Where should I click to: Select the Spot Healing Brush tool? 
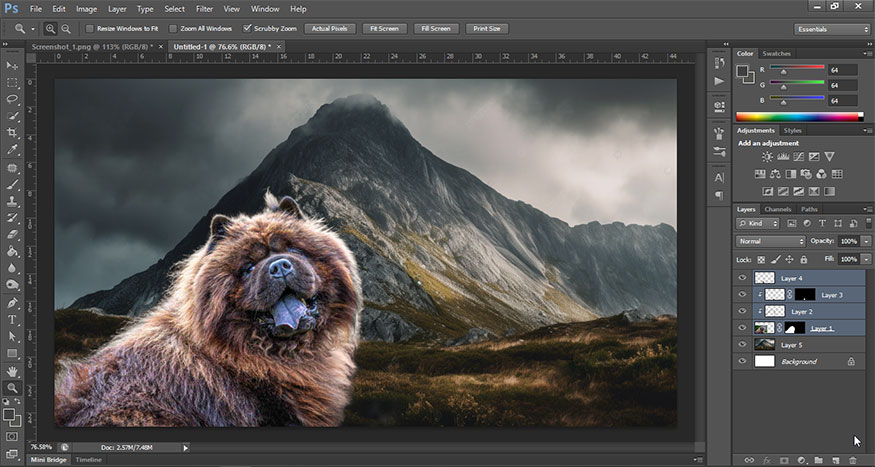coord(12,168)
